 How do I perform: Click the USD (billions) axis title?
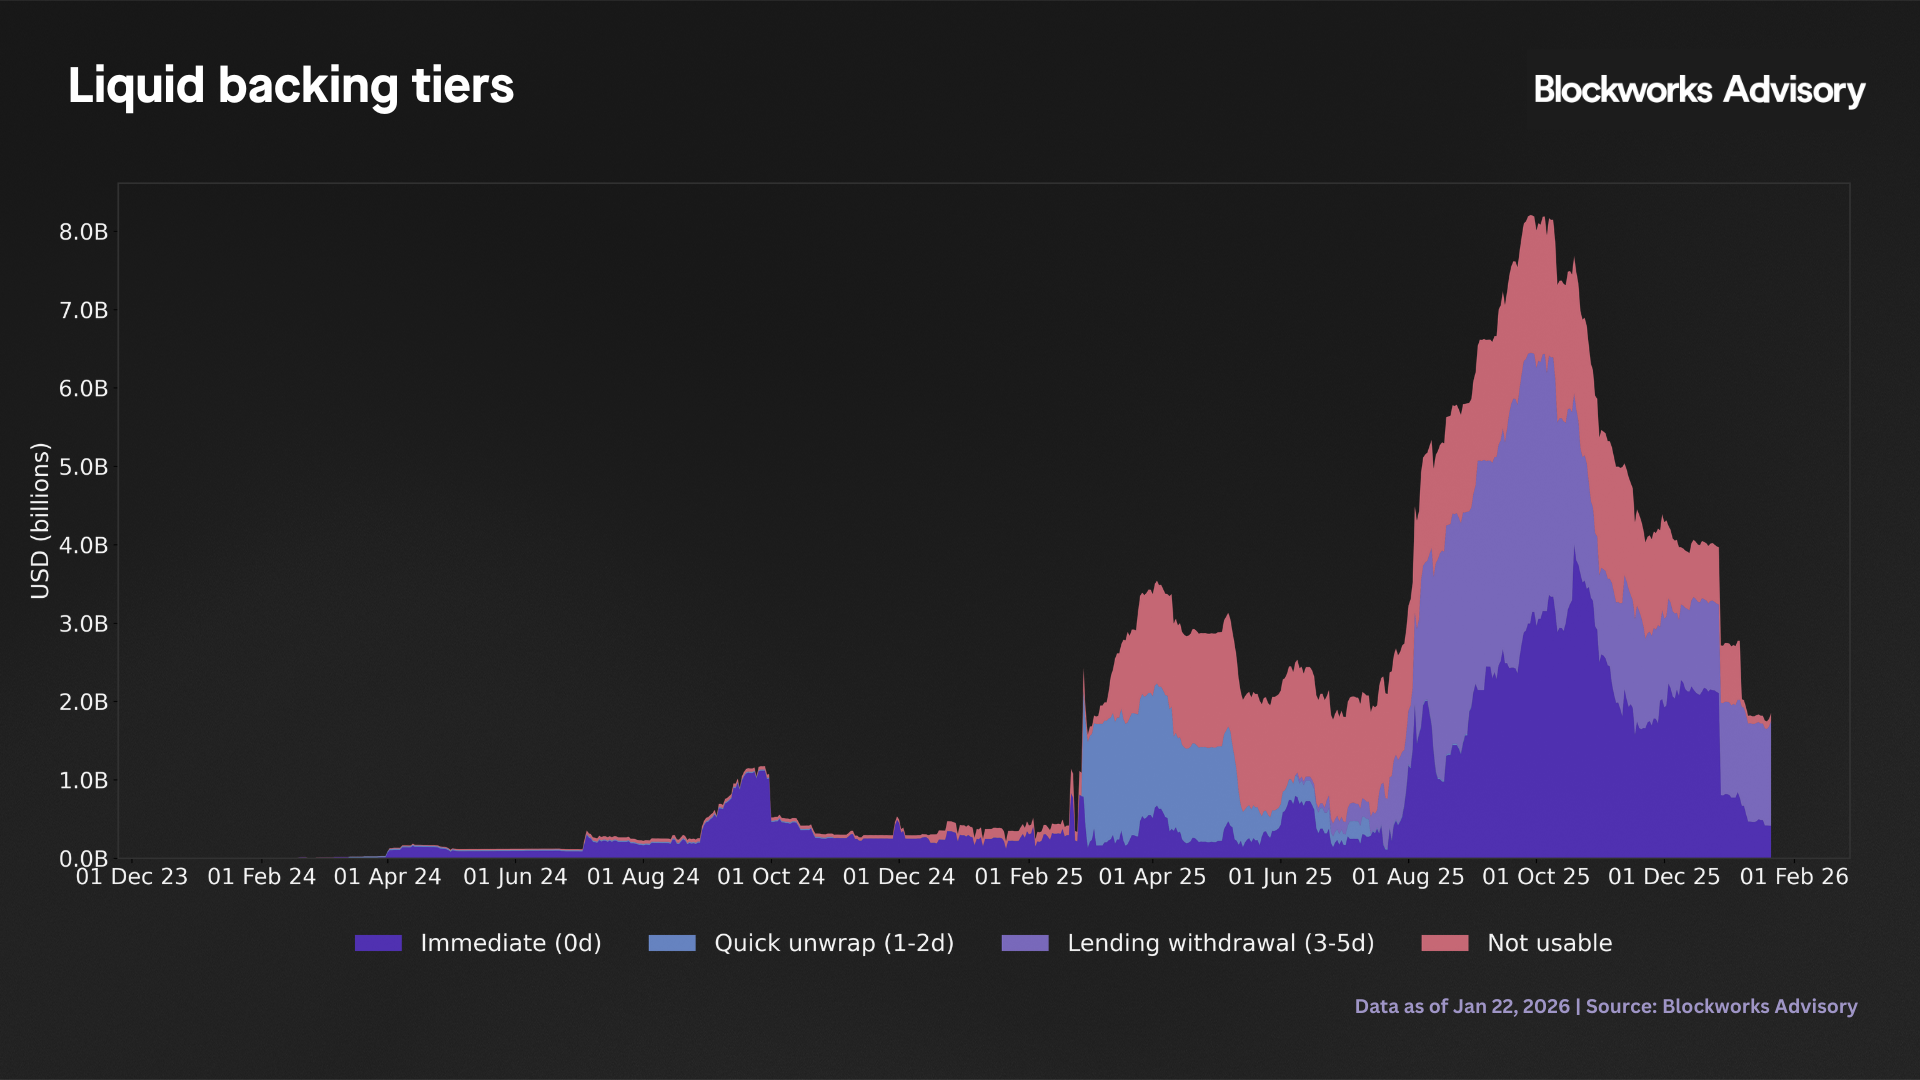(40, 521)
